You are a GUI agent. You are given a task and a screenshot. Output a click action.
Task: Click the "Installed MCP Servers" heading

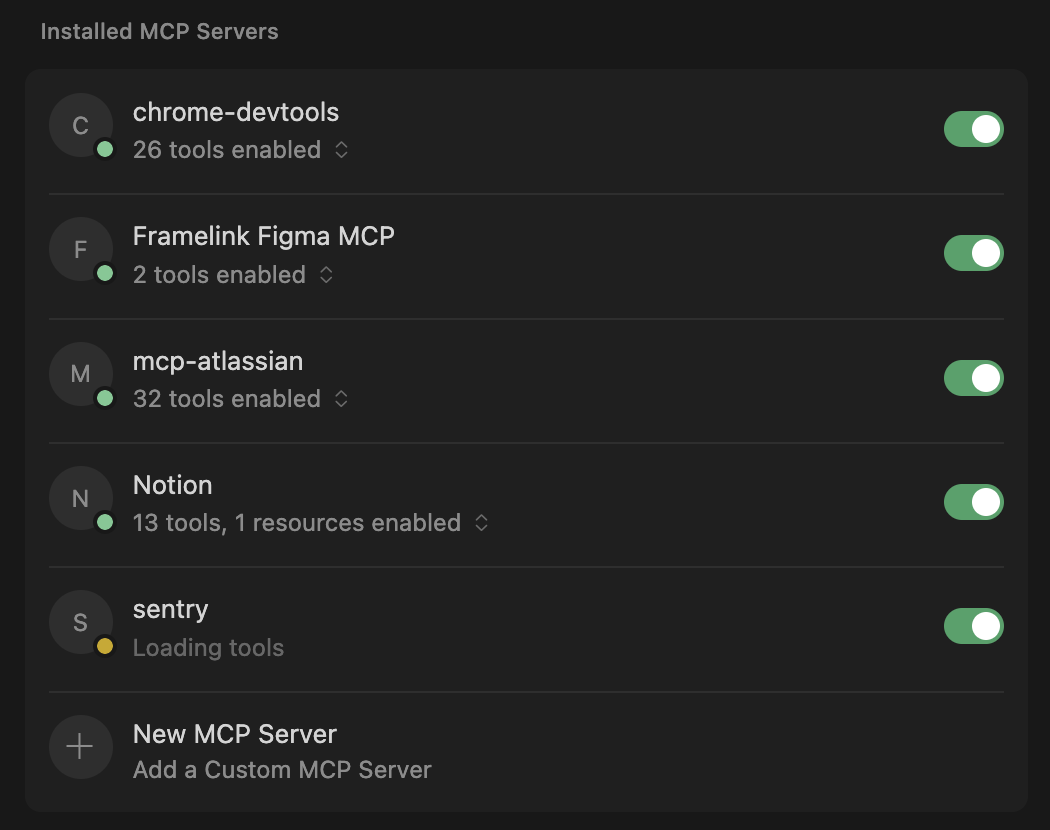coord(159,31)
